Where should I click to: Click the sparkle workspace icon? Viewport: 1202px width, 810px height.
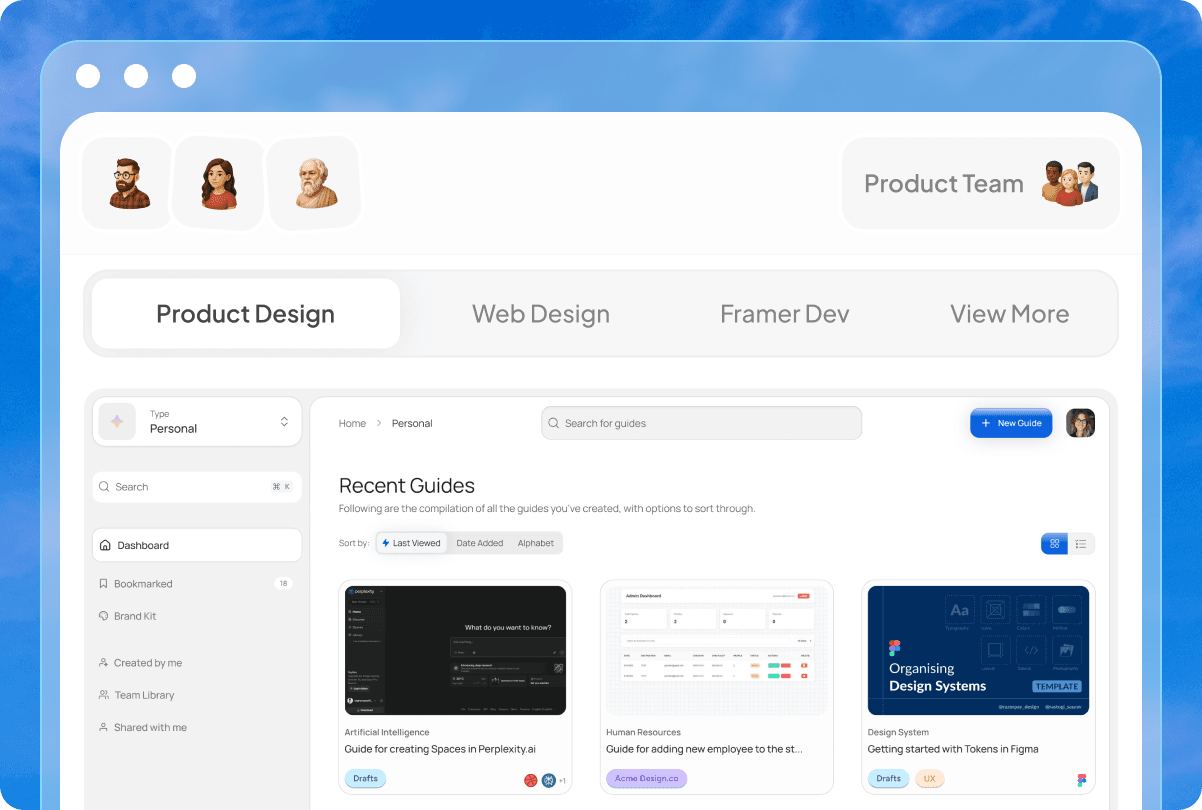[117, 421]
